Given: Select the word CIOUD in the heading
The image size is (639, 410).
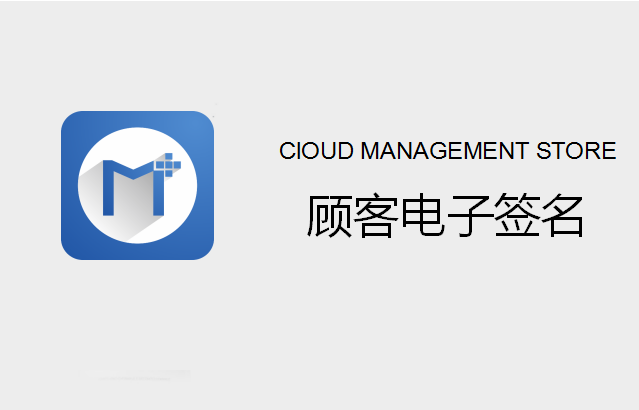Looking at the screenshot, I should tap(316, 151).
